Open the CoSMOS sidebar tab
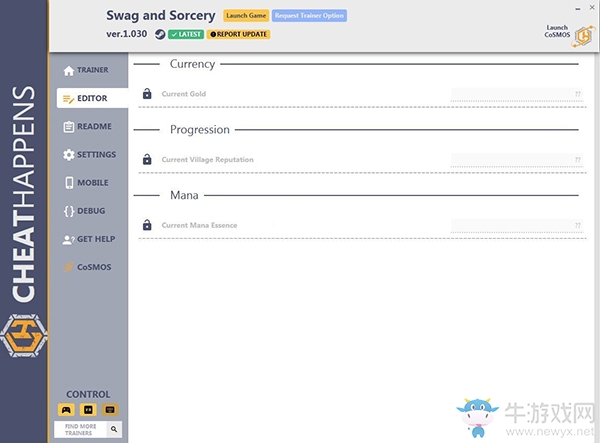The width and height of the screenshot is (600, 443). click(x=87, y=267)
